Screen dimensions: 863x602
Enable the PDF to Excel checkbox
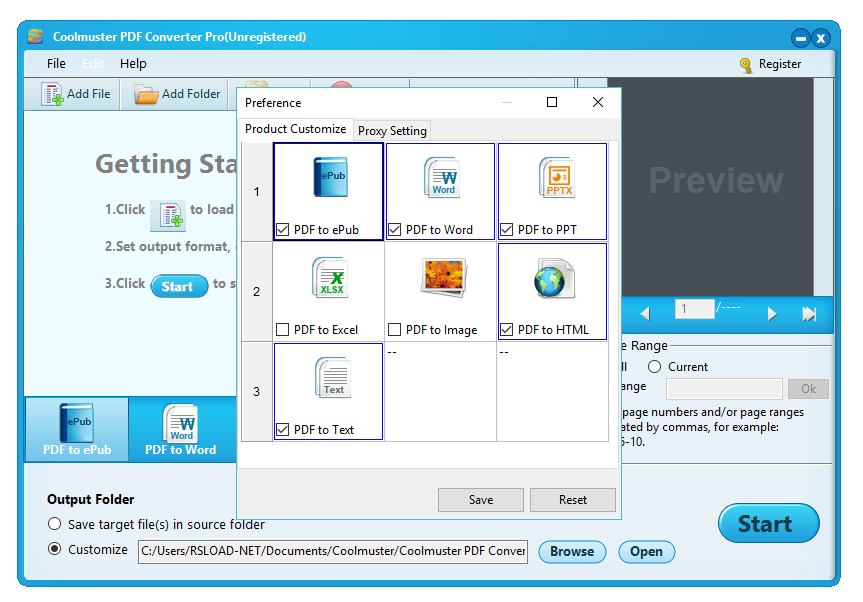click(x=282, y=330)
